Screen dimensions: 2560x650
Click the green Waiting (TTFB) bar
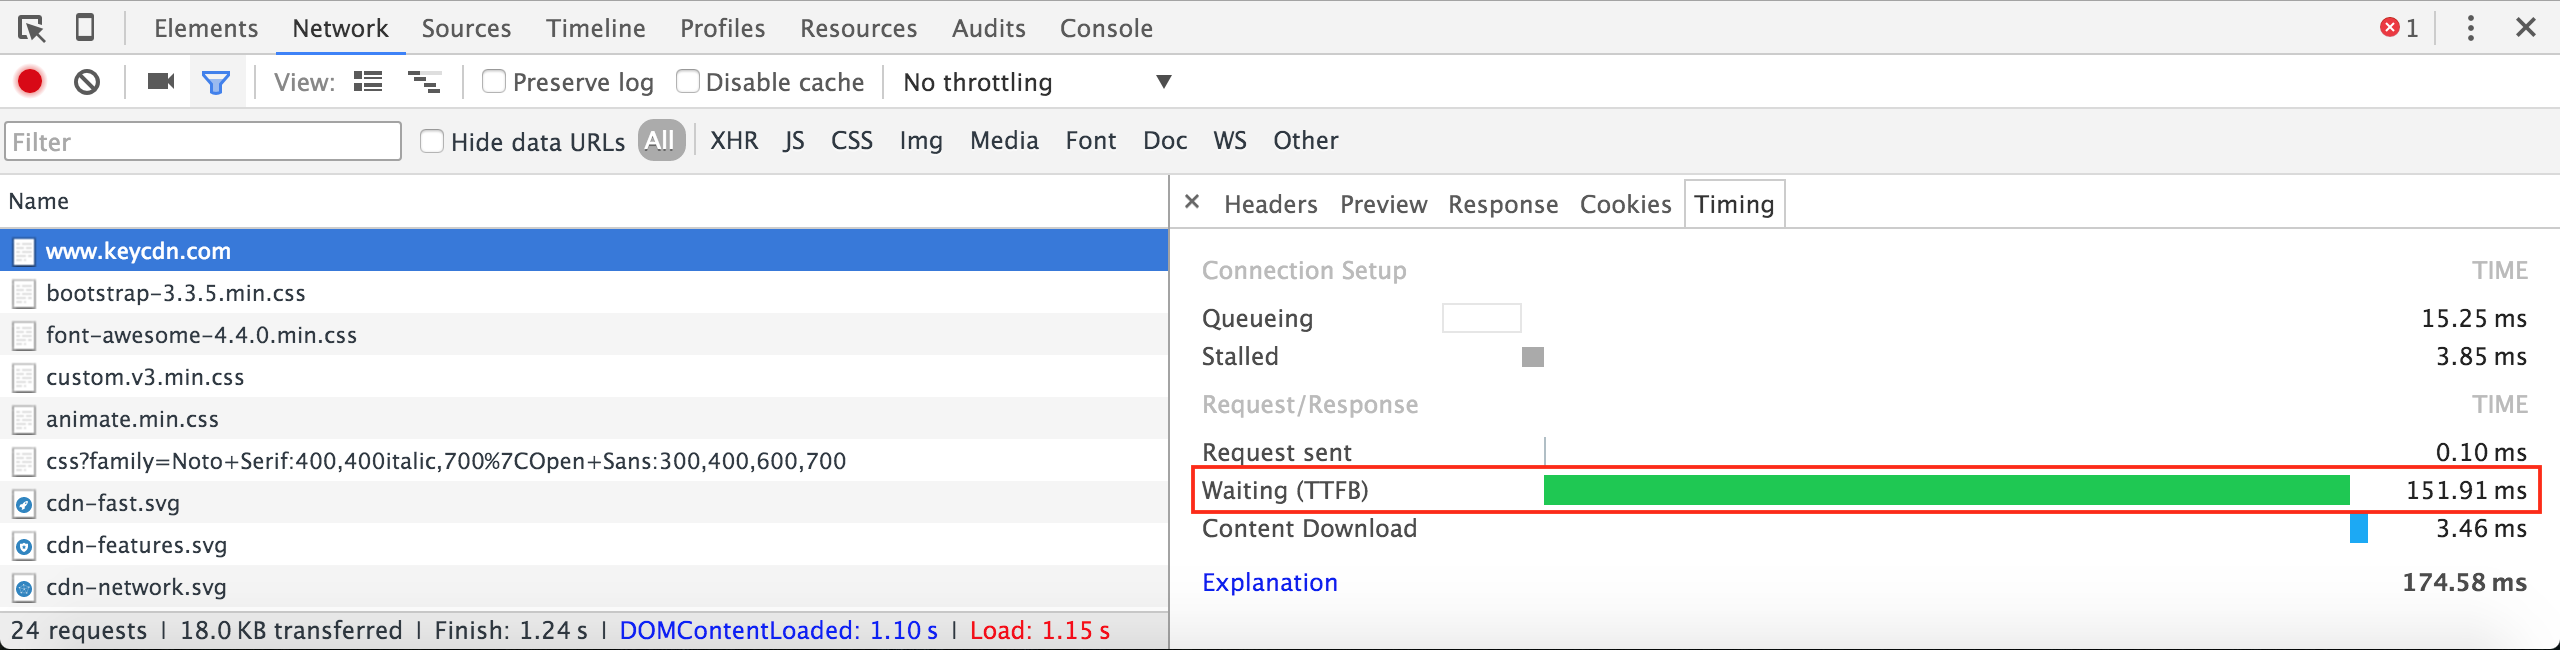pyautogui.click(x=1945, y=490)
